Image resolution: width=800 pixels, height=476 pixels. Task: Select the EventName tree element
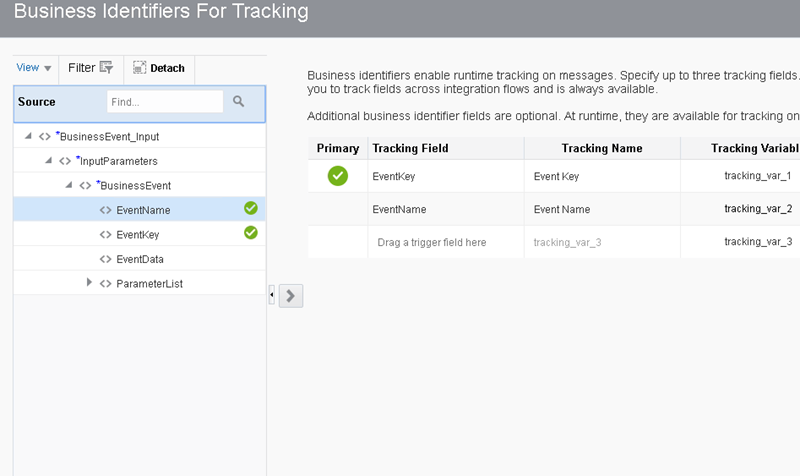coord(143,210)
